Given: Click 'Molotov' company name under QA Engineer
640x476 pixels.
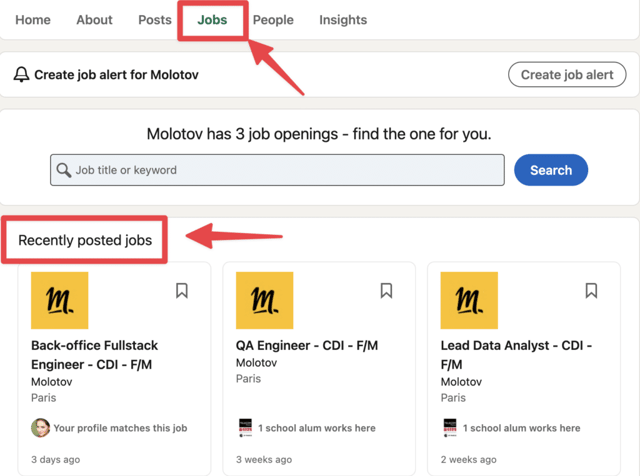Looking at the screenshot, I should [256, 363].
